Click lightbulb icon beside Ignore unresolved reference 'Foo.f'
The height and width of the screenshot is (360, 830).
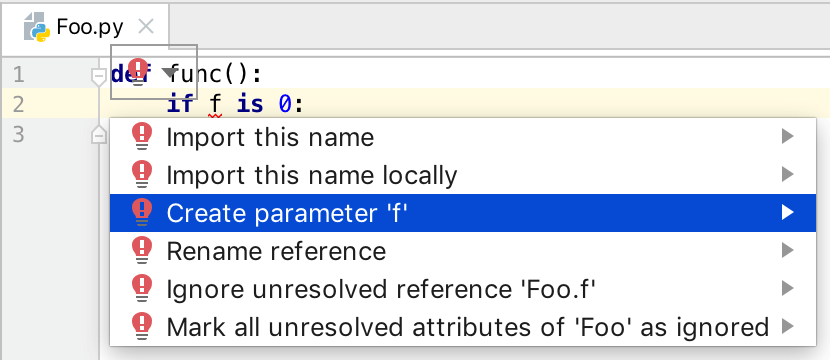(x=142, y=289)
